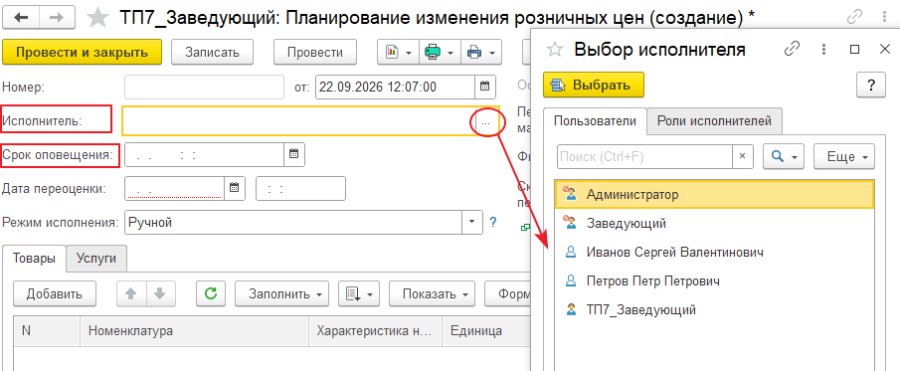Screen dimensions: 900x371
Task: Focus the Исполнитель input field
Action: point(298,121)
